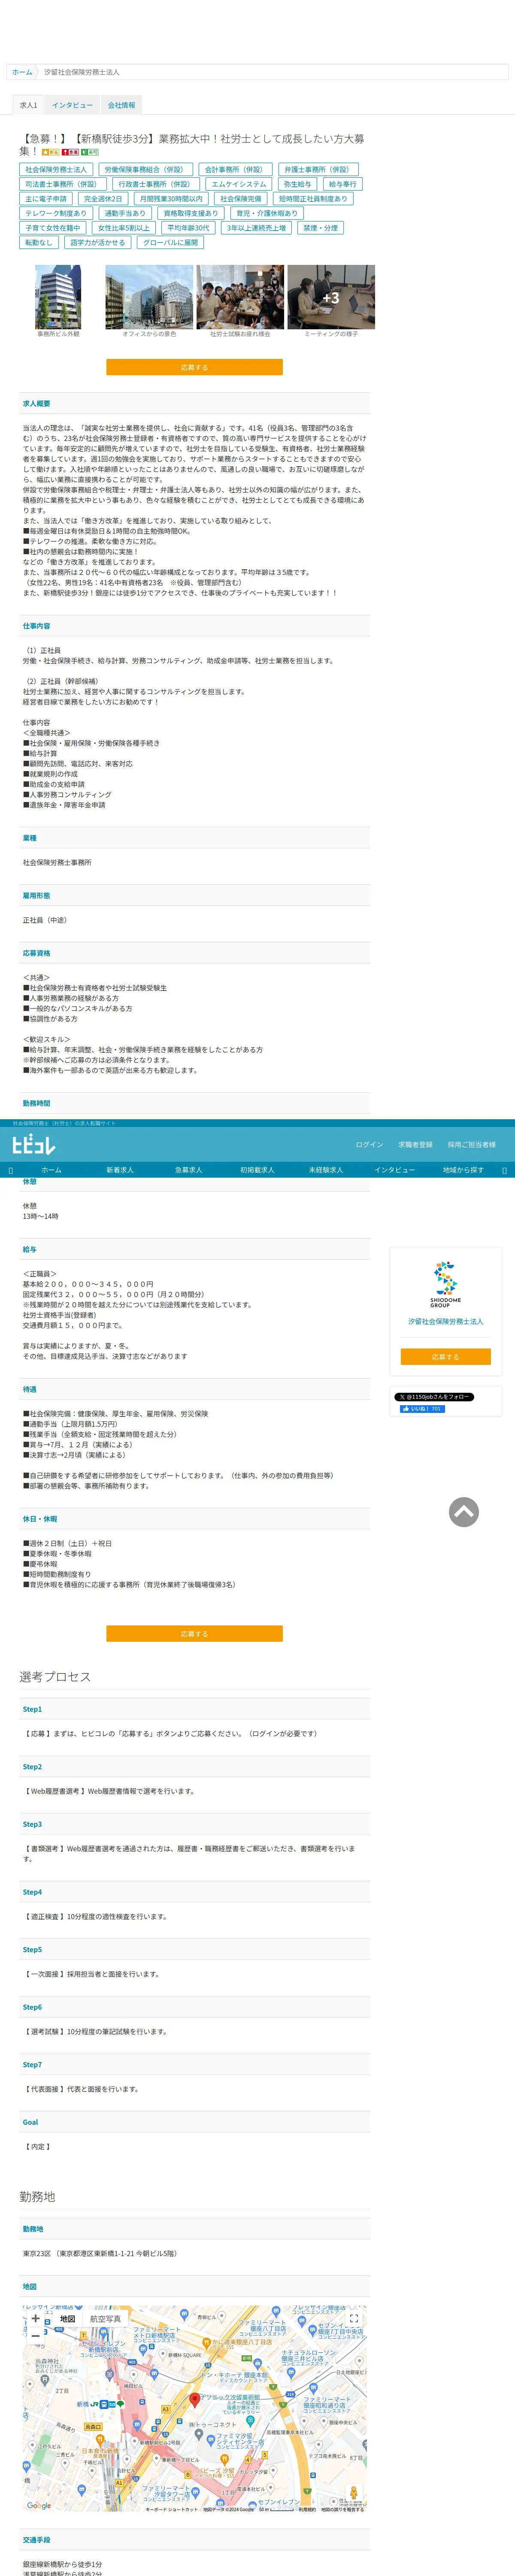Click the 語学力が活かせる tag
Screen dimensions: 515x2576
point(97,242)
